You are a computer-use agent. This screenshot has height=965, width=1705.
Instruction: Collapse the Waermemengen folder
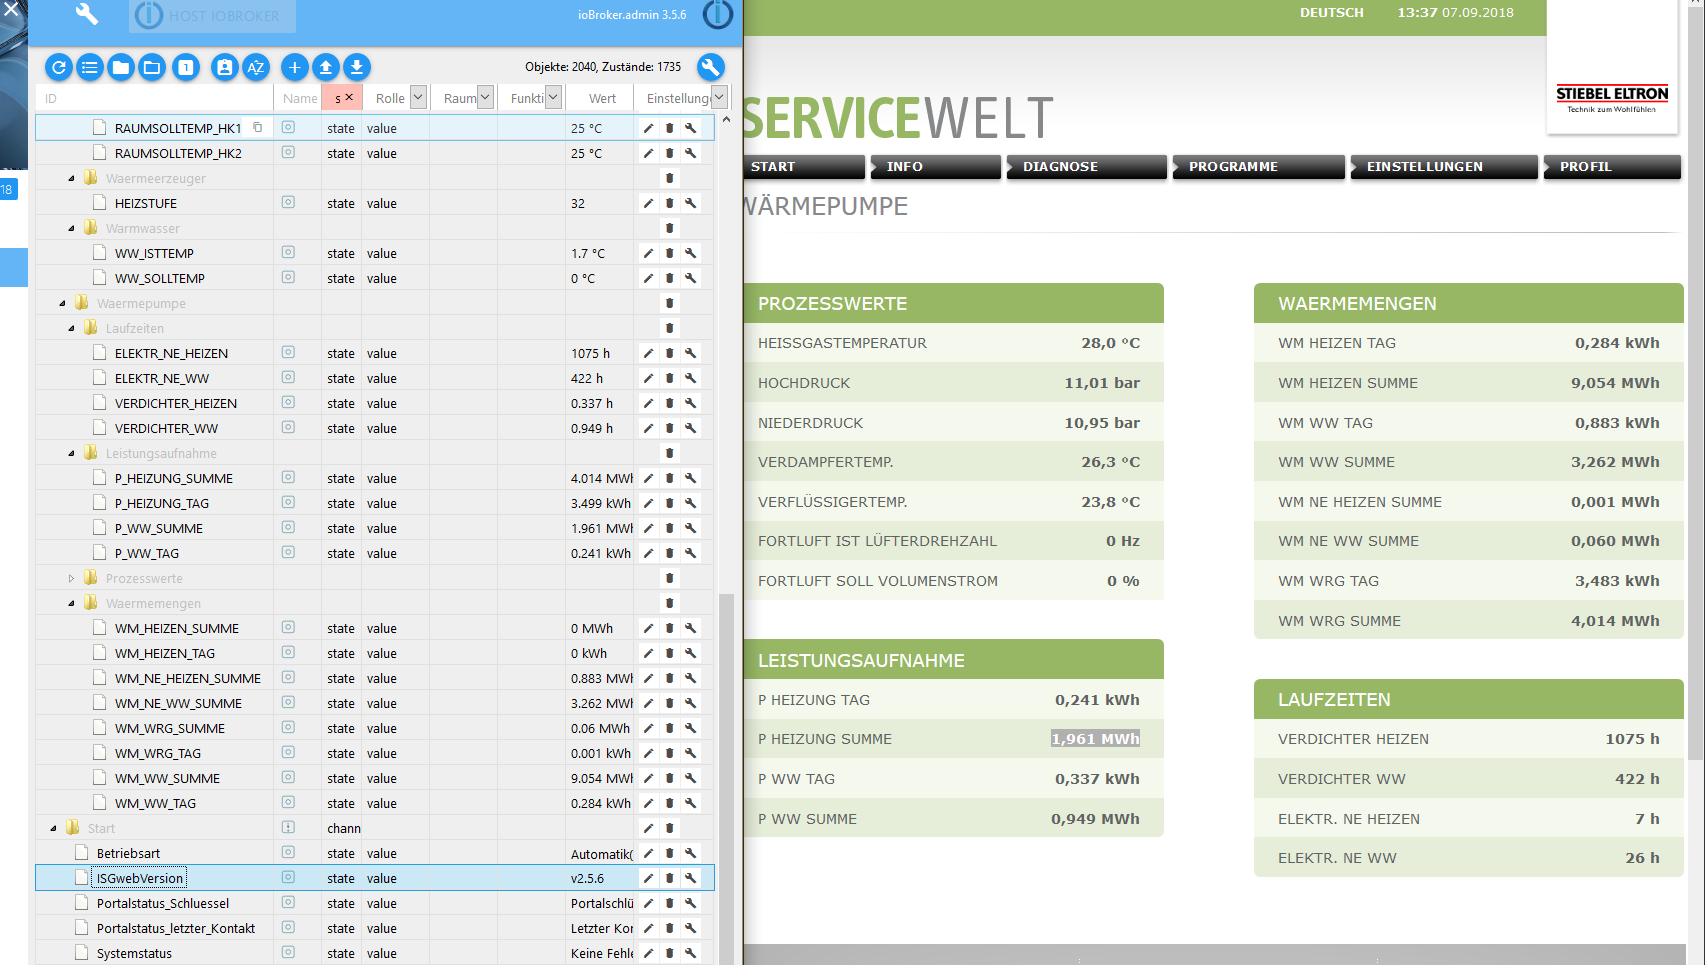(x=71, y=603)
